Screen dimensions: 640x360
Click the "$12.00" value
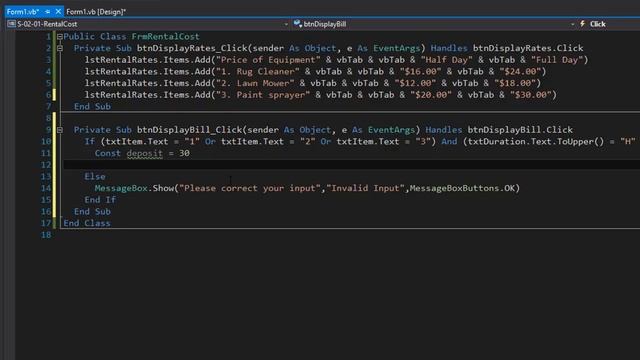[415, 83]
